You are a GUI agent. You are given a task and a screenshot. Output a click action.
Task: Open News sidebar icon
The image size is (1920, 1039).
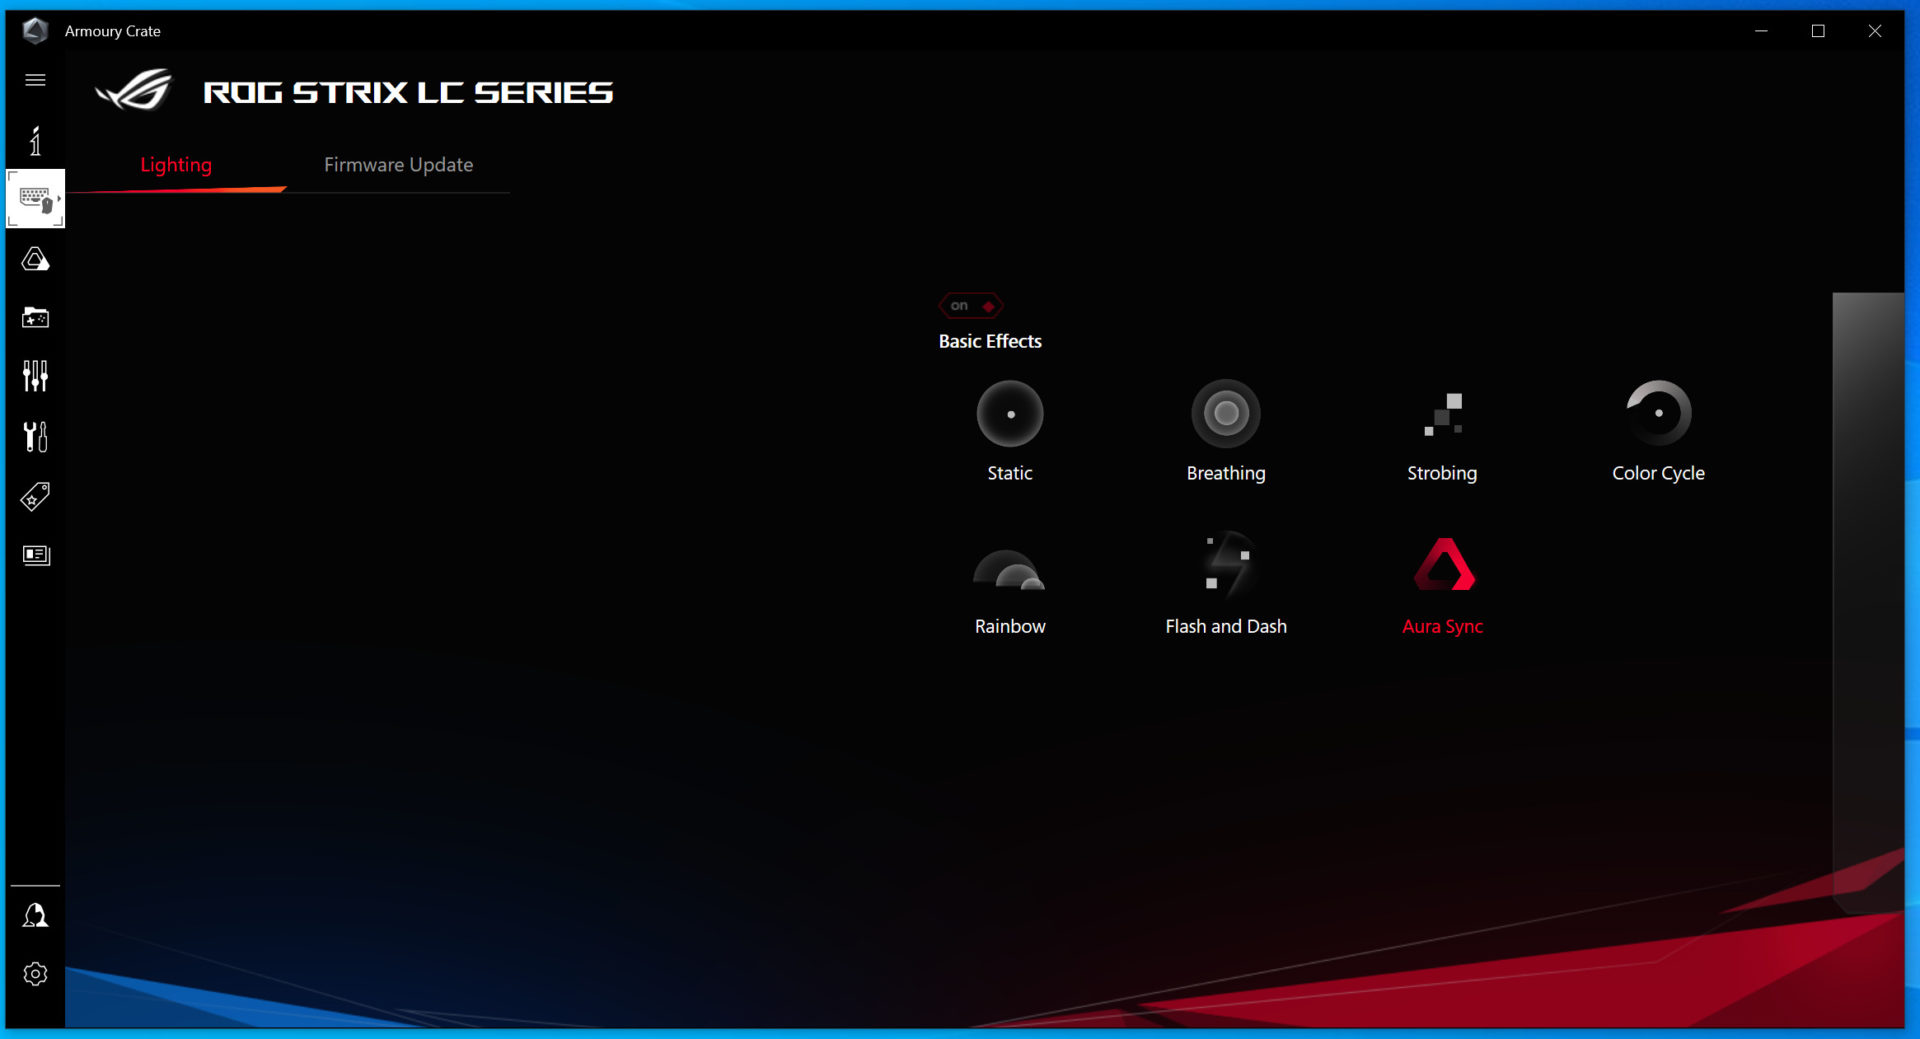(36, 555)
